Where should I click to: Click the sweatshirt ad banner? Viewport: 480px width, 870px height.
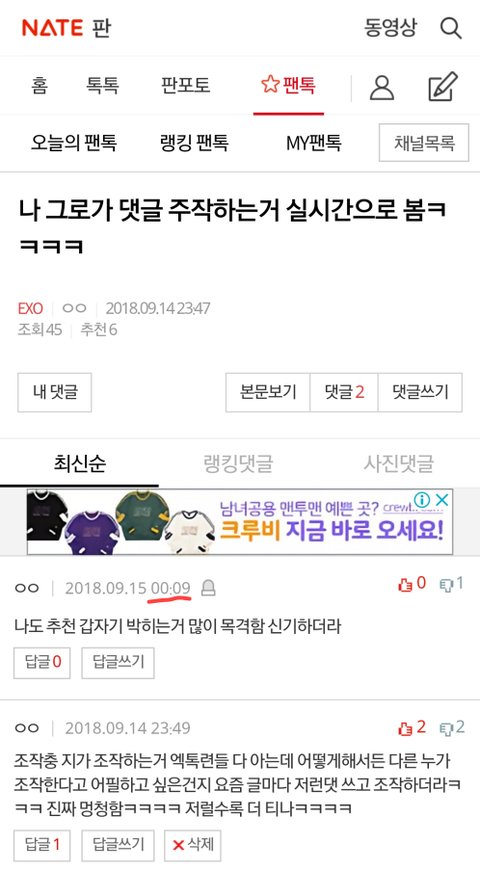tap(240, 522)
